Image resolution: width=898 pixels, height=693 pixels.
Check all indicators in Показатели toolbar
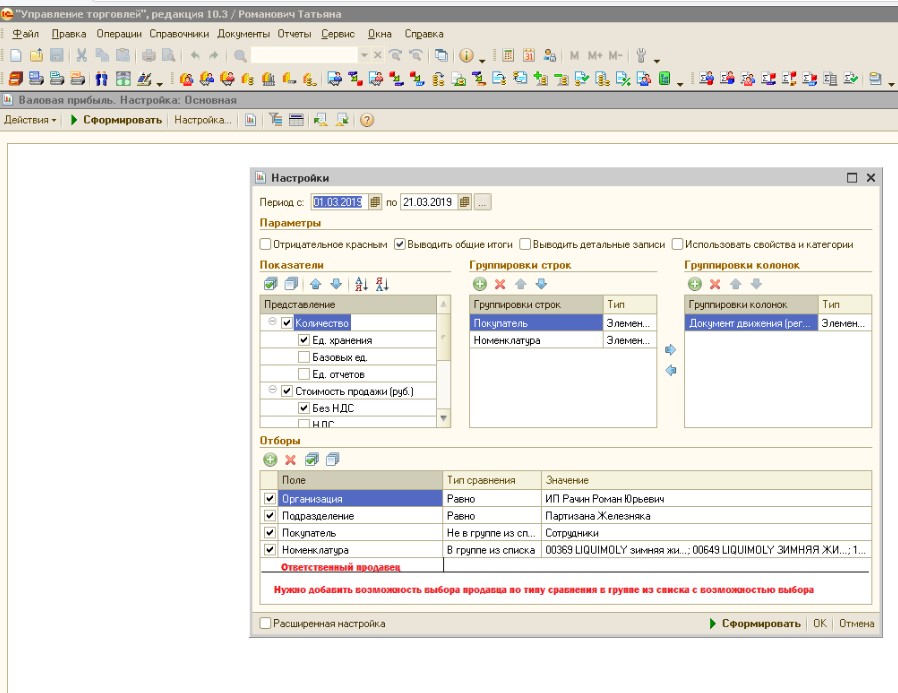[x=270, y=285]
